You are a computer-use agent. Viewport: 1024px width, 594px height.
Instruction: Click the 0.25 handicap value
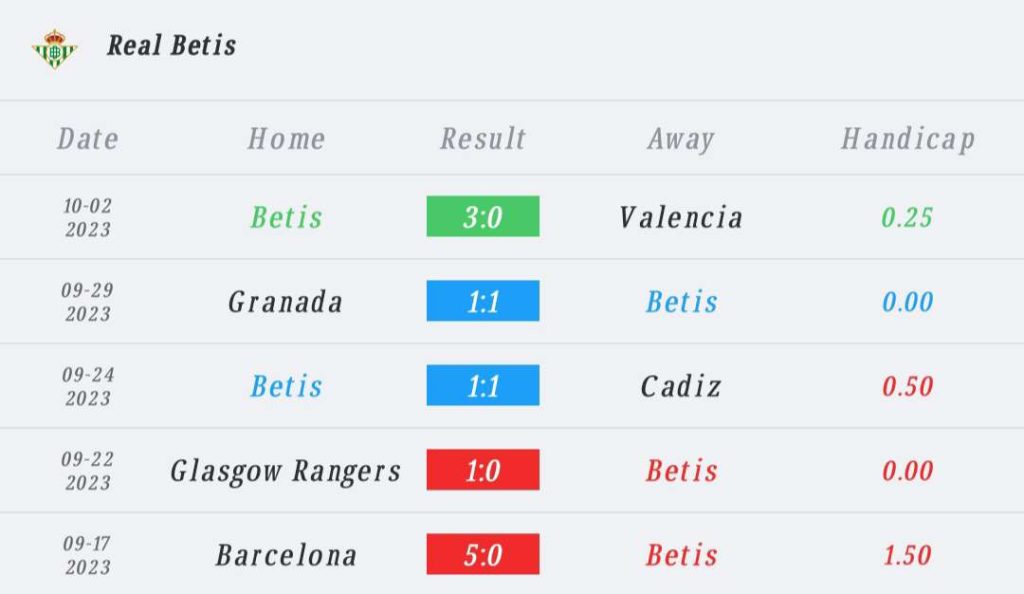point(907,217)
